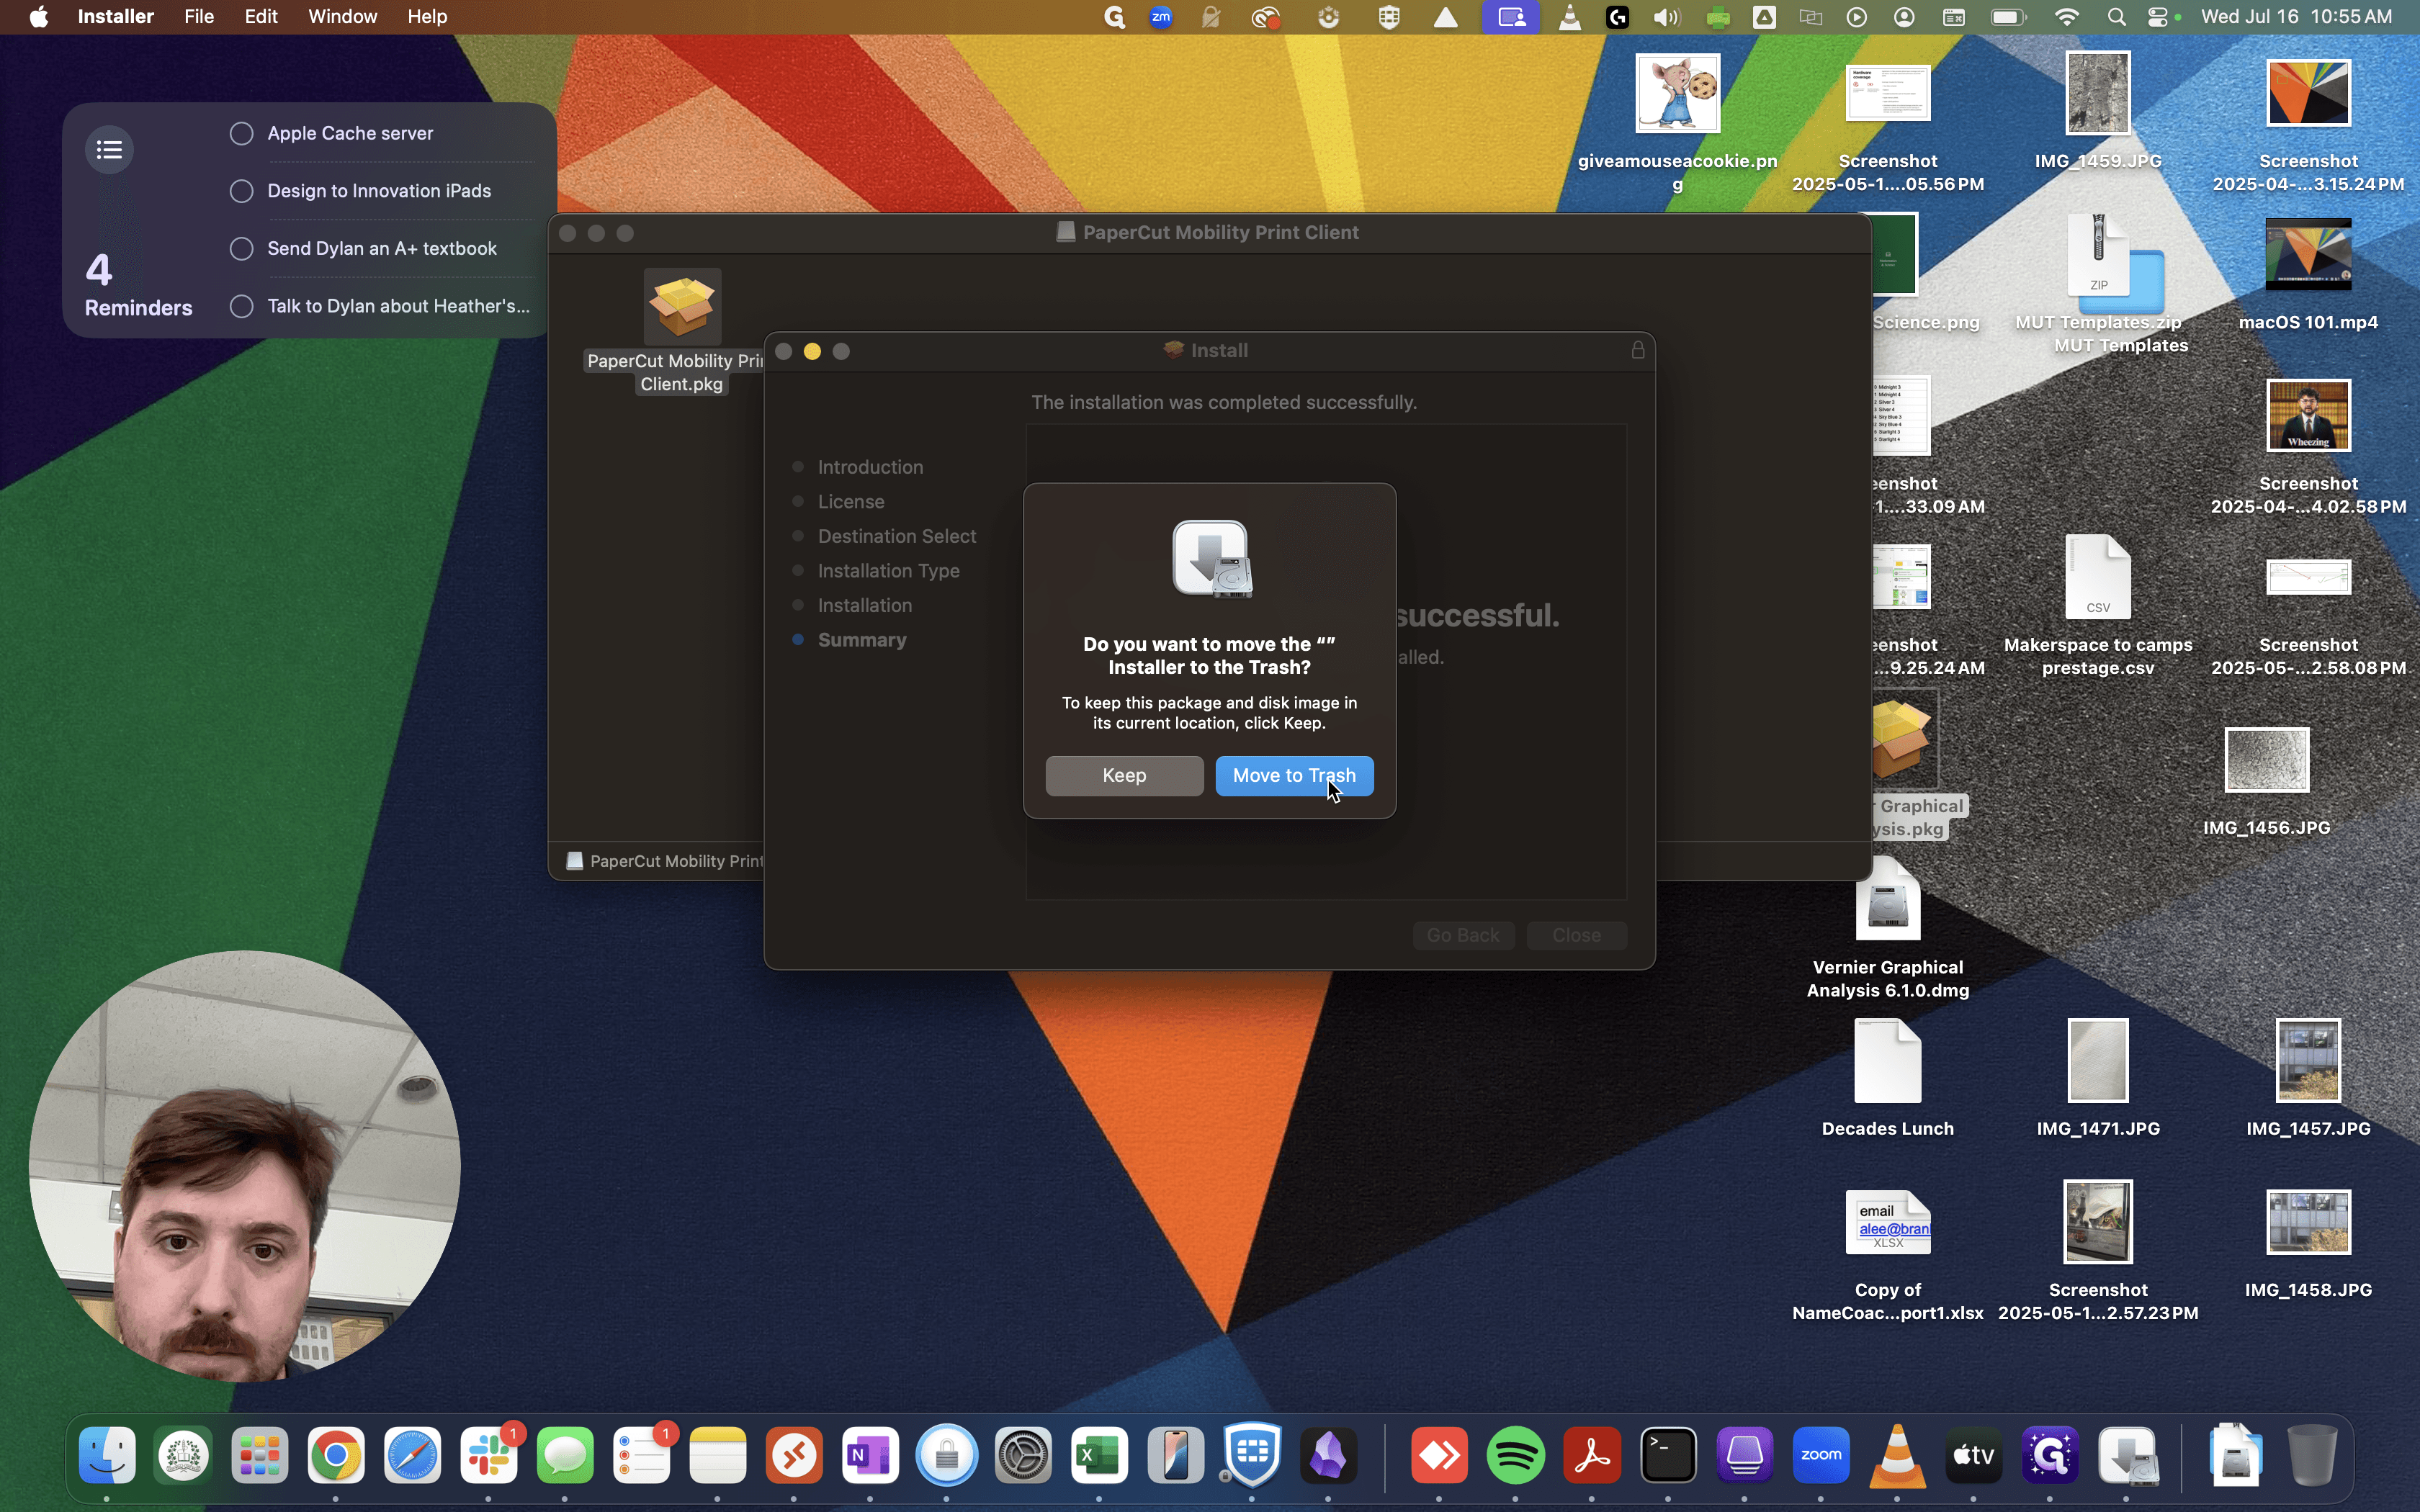Open Reminders app from the Dock
Viewport: 2420px width, 1512px height.
642,1455
